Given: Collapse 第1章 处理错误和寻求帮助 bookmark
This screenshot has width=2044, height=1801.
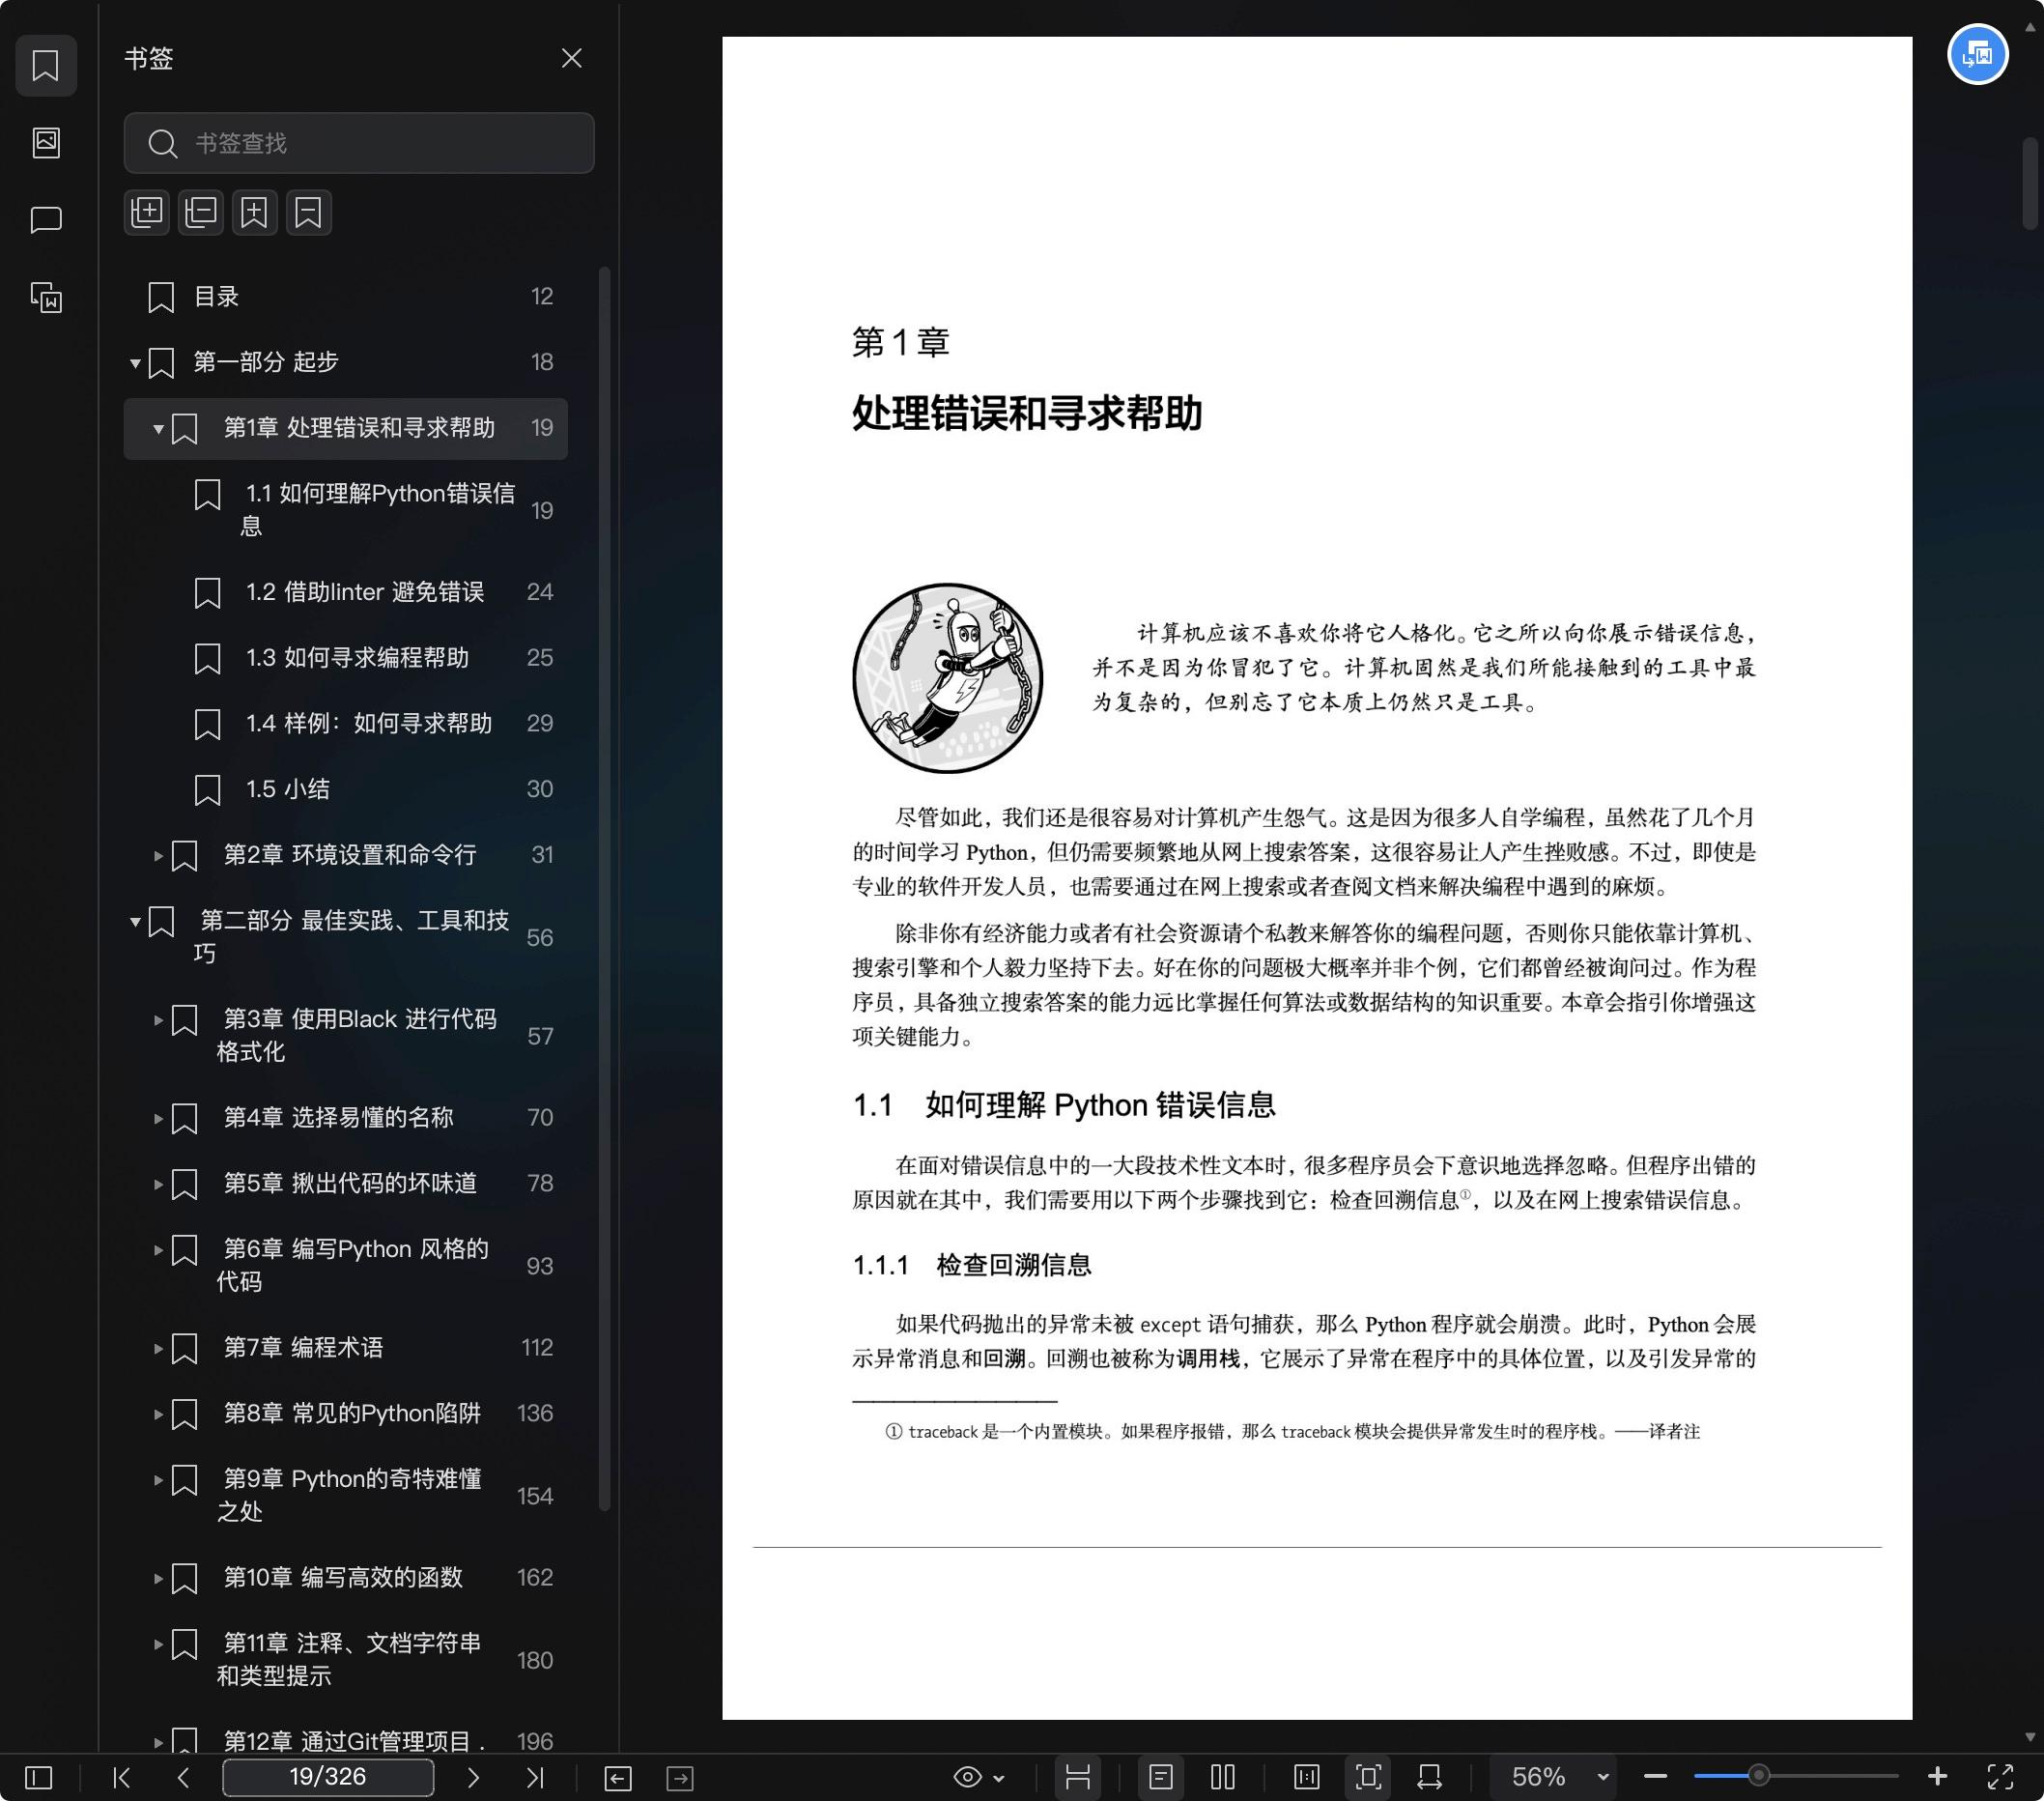Looking at the screenshot, I should point(158,429).
